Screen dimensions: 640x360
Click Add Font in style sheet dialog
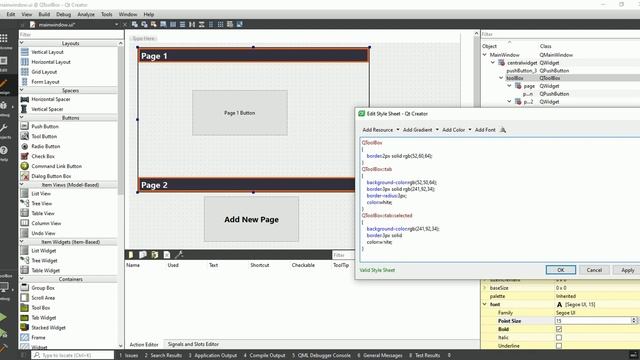tap(485, 130)
